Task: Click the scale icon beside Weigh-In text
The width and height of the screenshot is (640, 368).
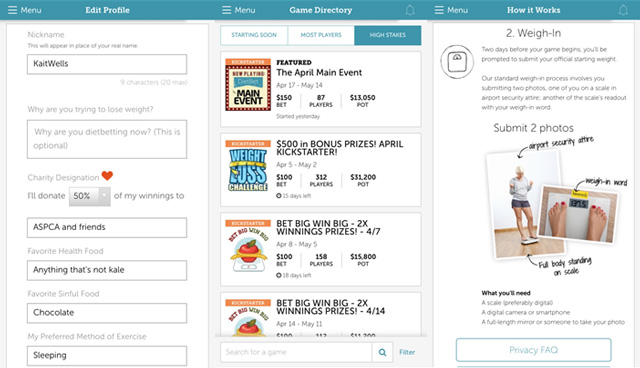Action: 457,62
